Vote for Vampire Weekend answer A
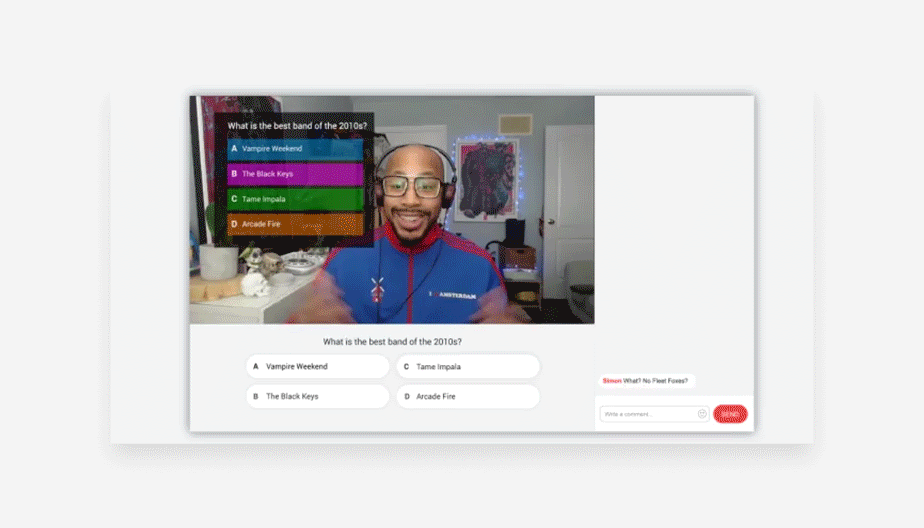 (318, 367)
